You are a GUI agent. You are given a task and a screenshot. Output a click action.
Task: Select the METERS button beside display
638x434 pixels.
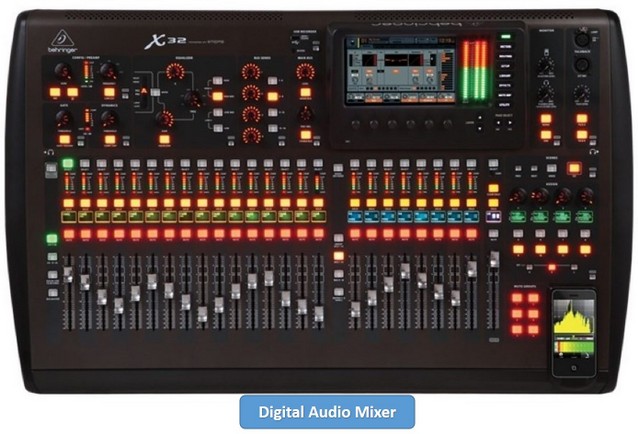point(505,47)
